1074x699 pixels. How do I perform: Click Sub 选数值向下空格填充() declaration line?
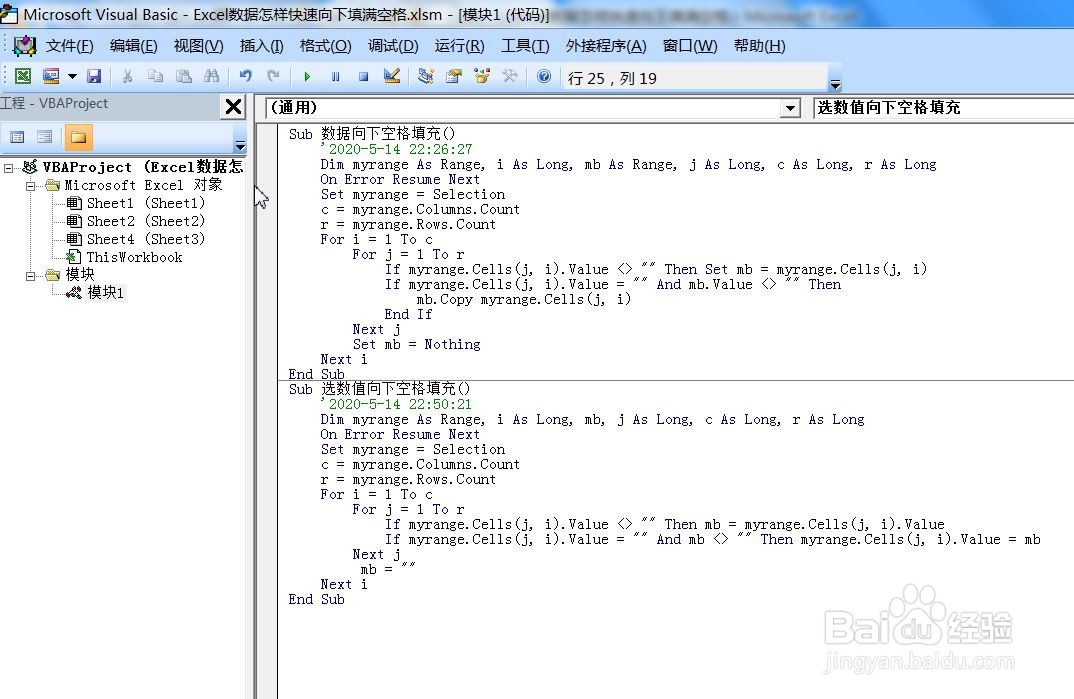[379, 389]
